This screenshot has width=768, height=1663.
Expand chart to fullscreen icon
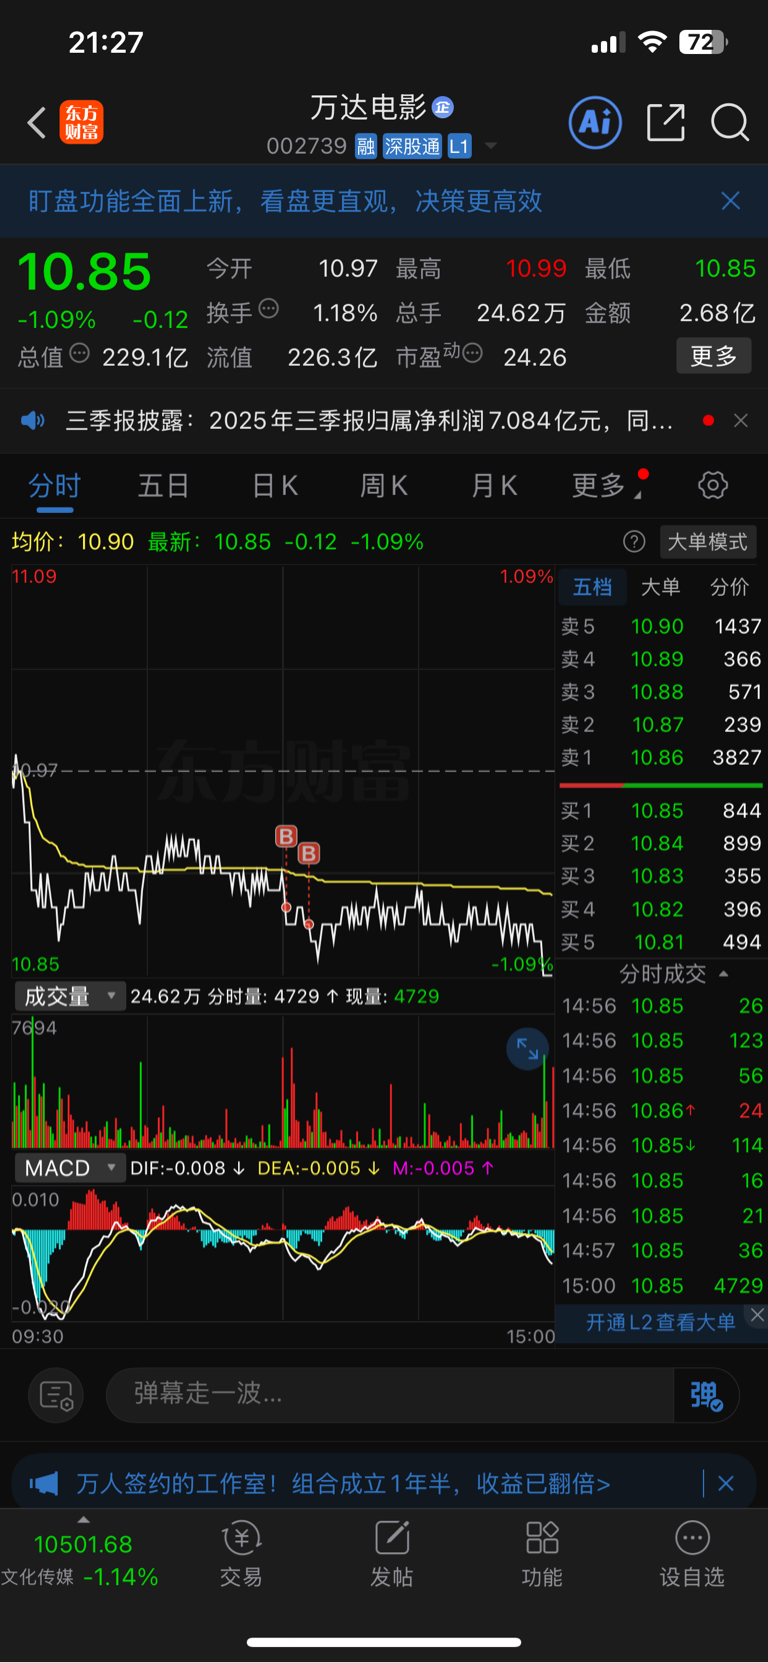tap(527, 1049)
